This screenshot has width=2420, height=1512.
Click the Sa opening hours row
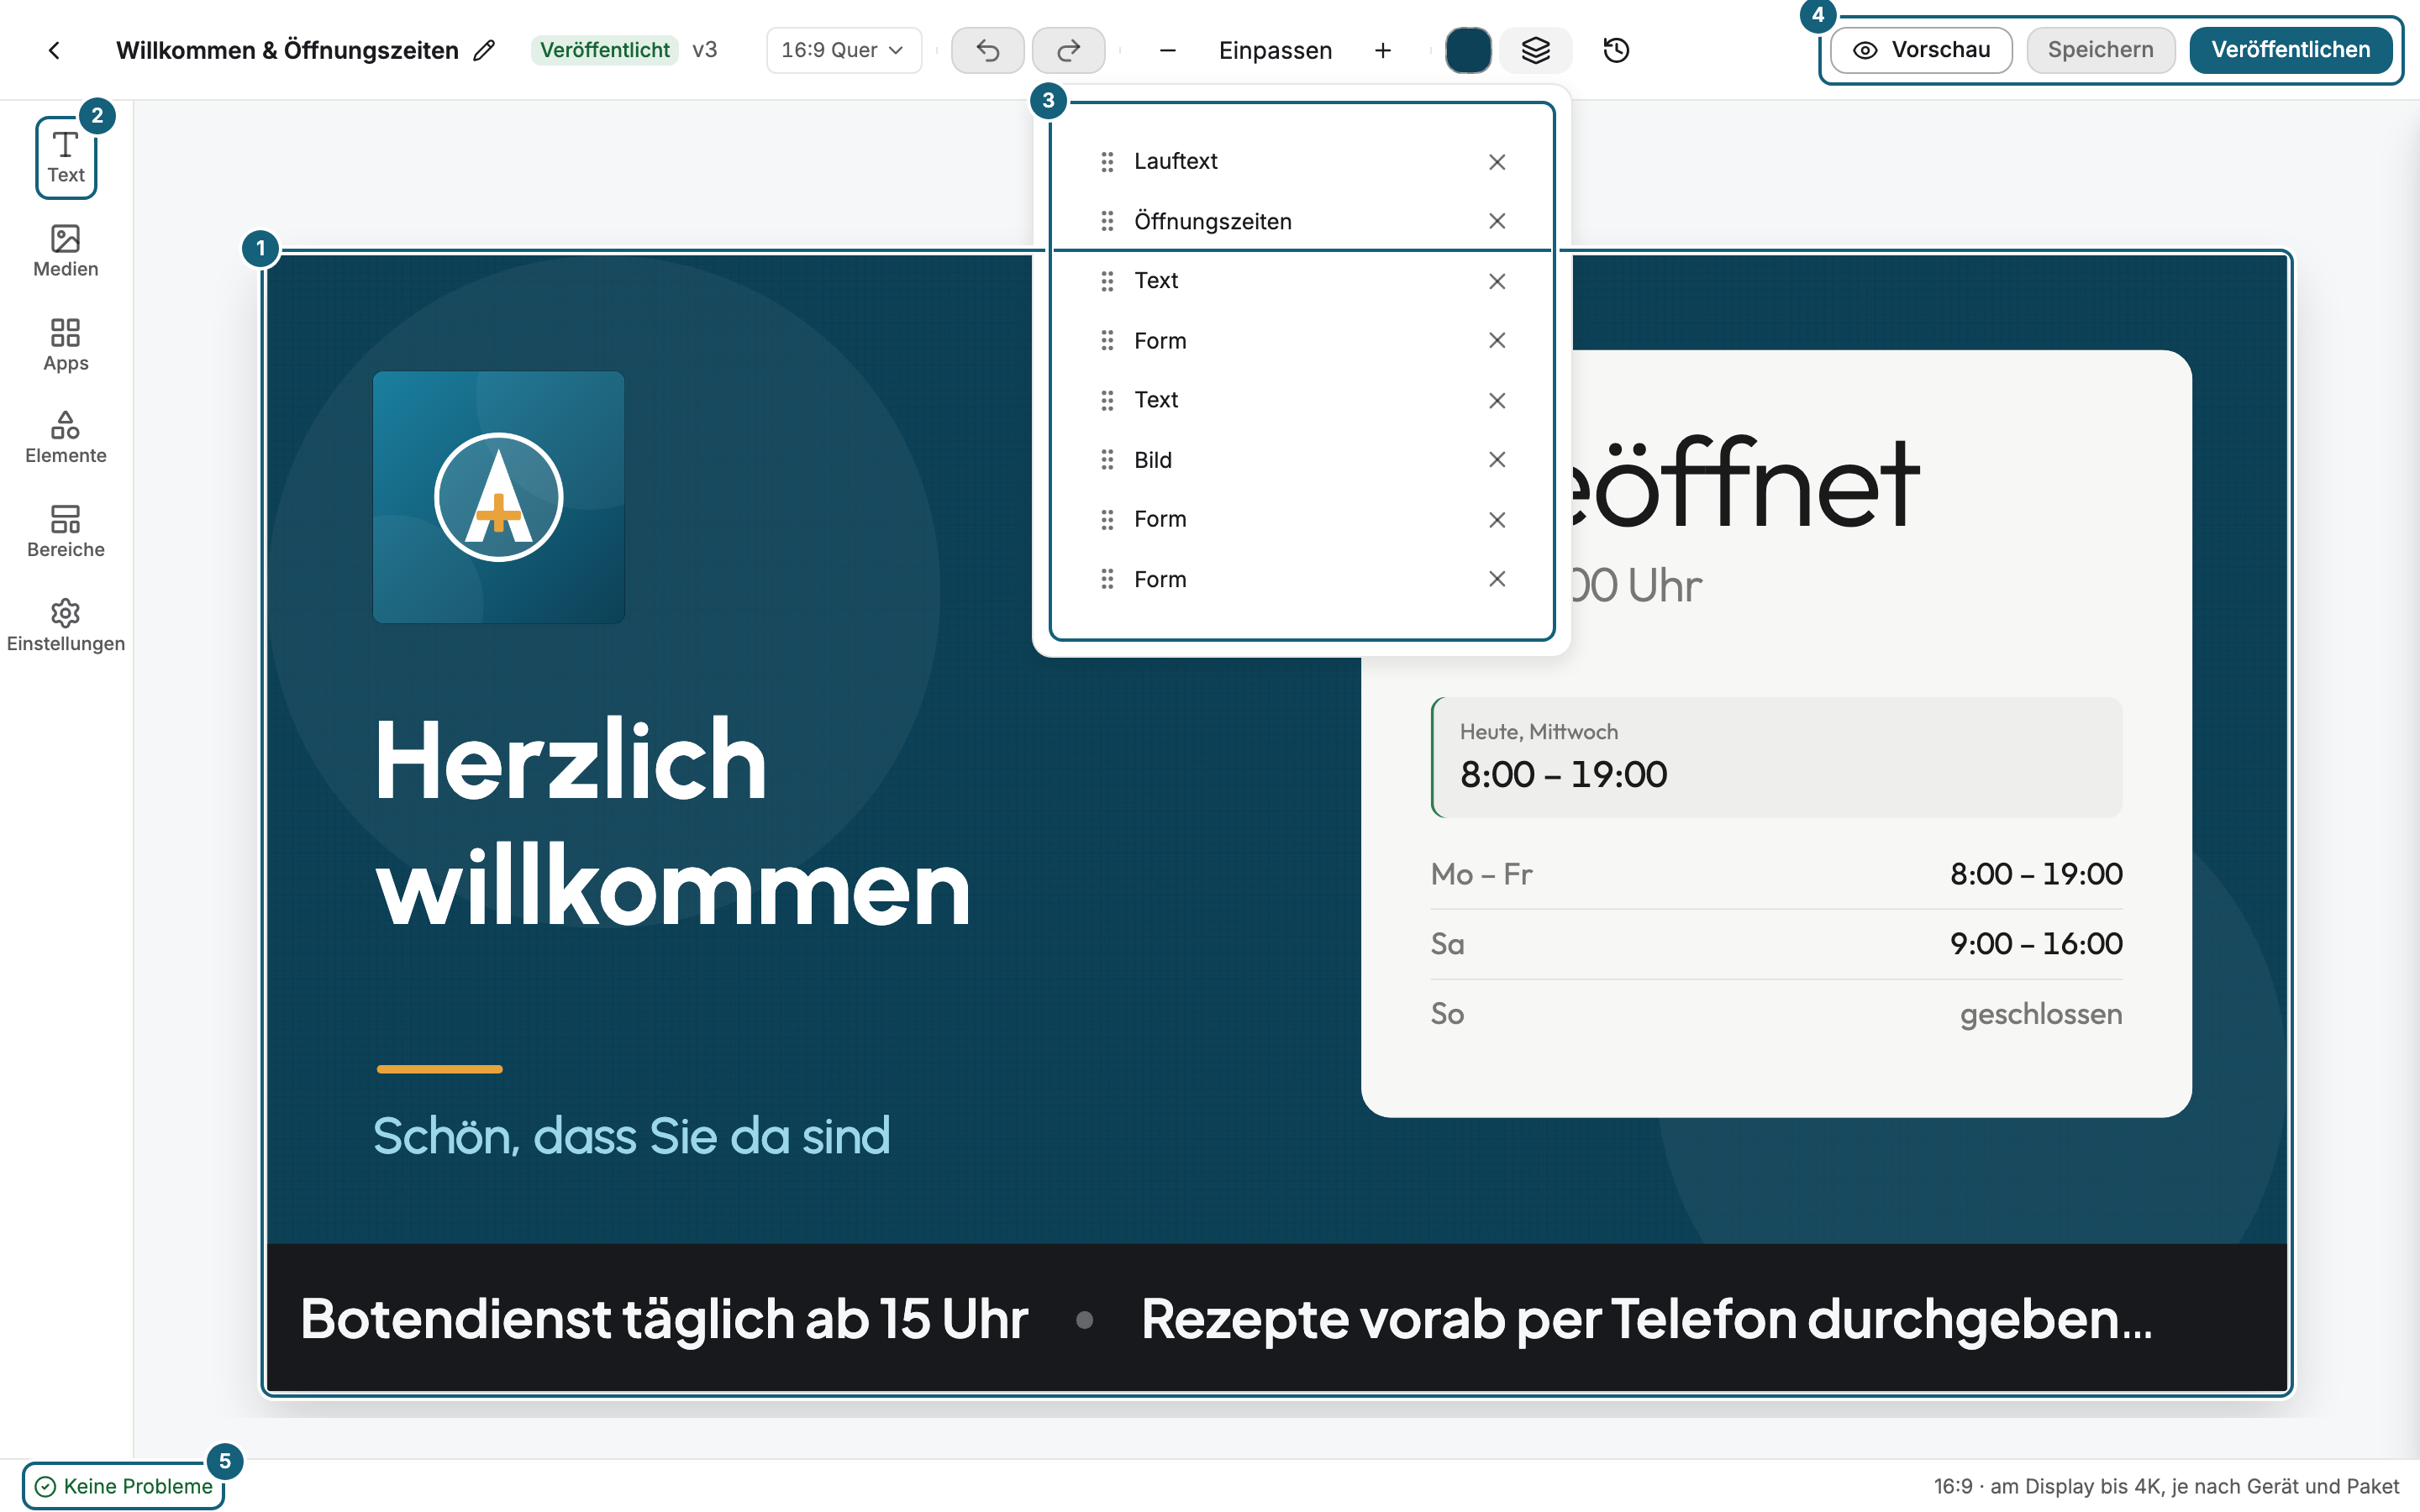point(1777,944)
